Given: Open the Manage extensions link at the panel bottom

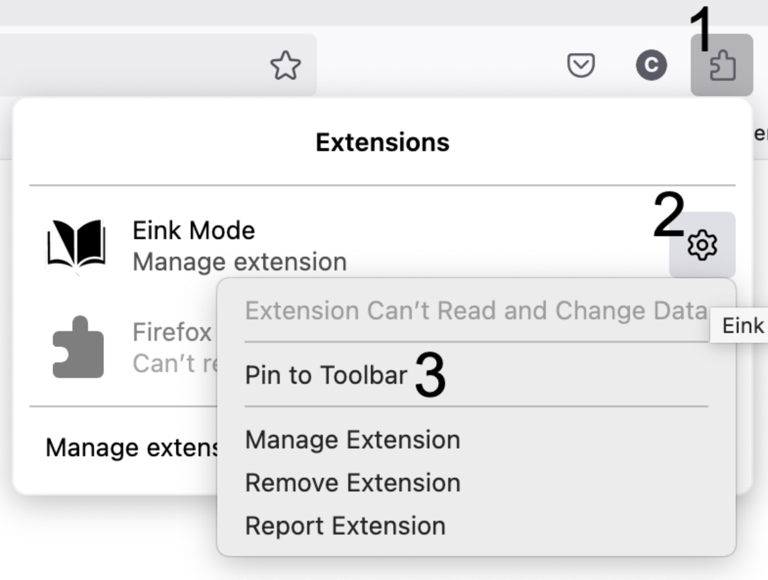Looking at the screenshot, I should point(130,447).
